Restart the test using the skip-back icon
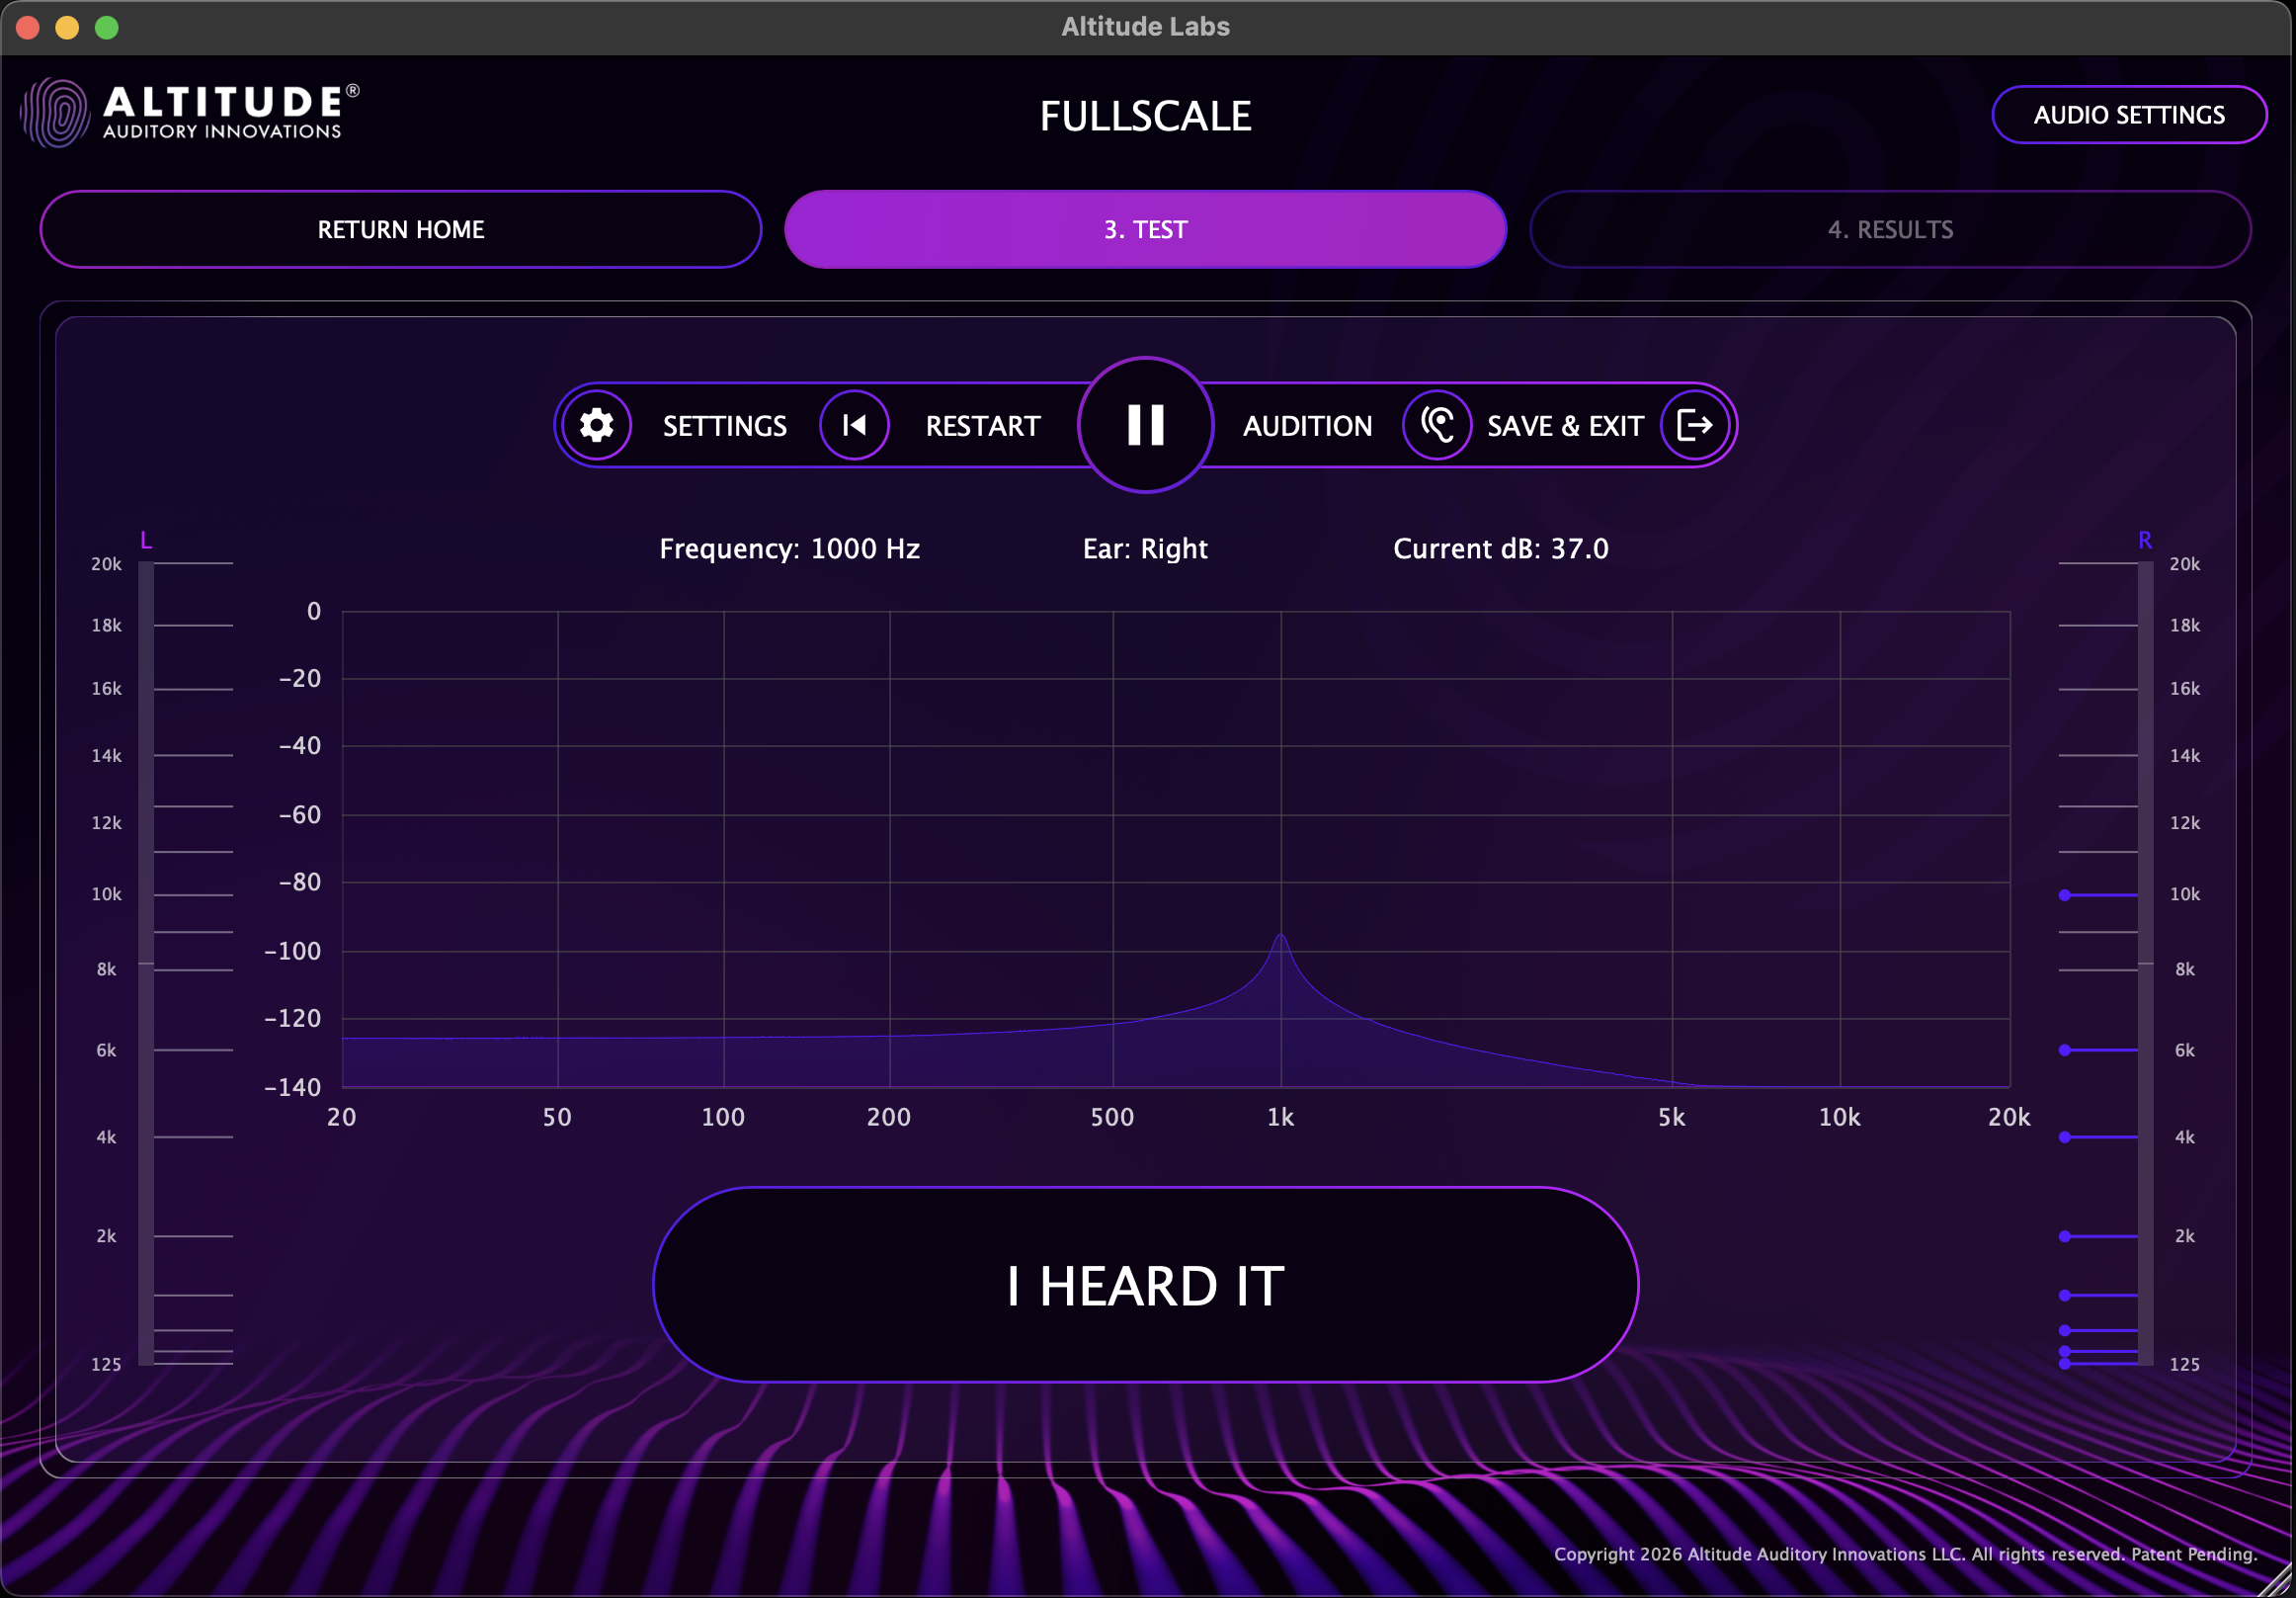 pyautogui.click(x=854, y=425)
